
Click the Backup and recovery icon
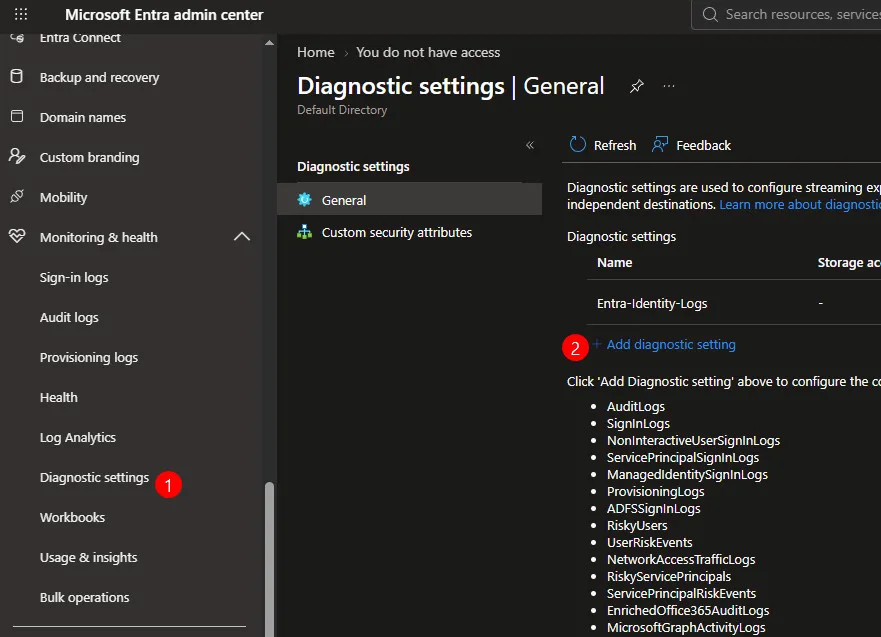(x=17, y=76)
